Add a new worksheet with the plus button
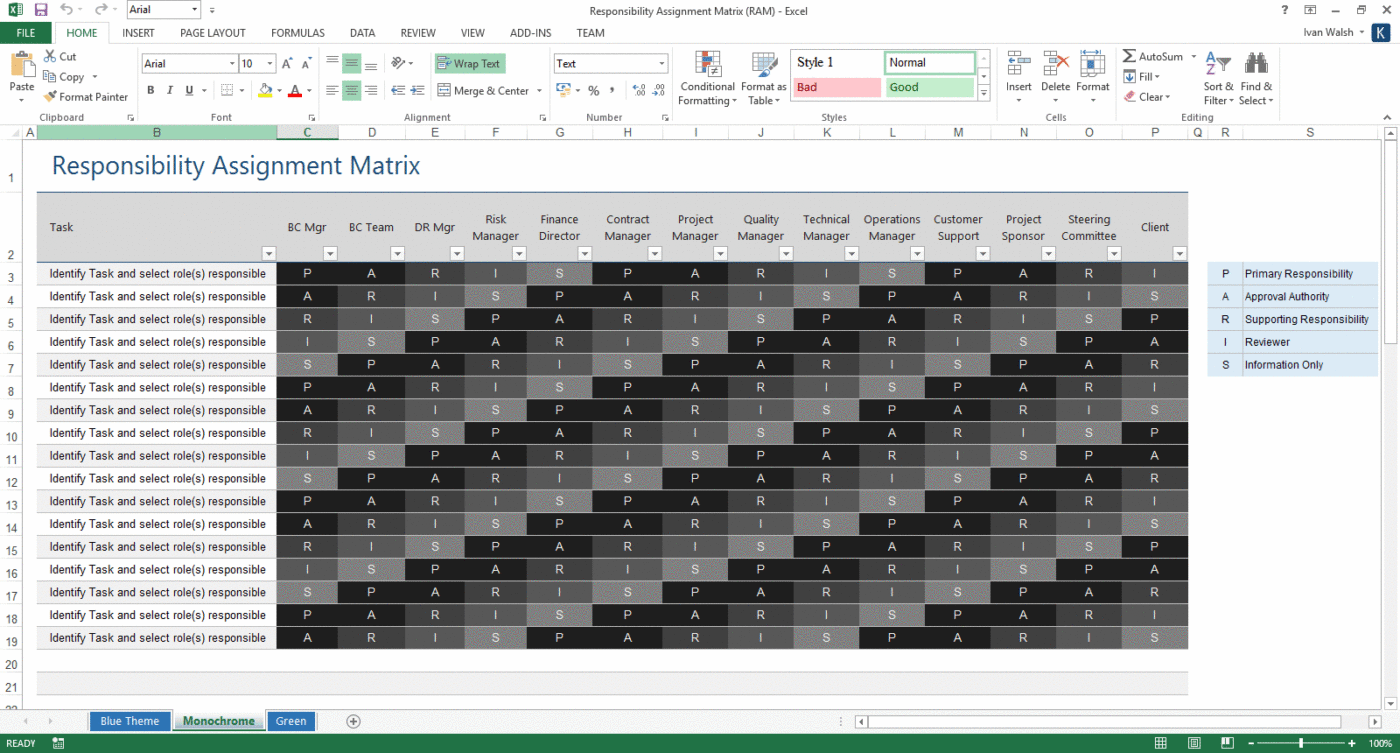This screenshot has width=1400, height=753. tap(353, 720)
